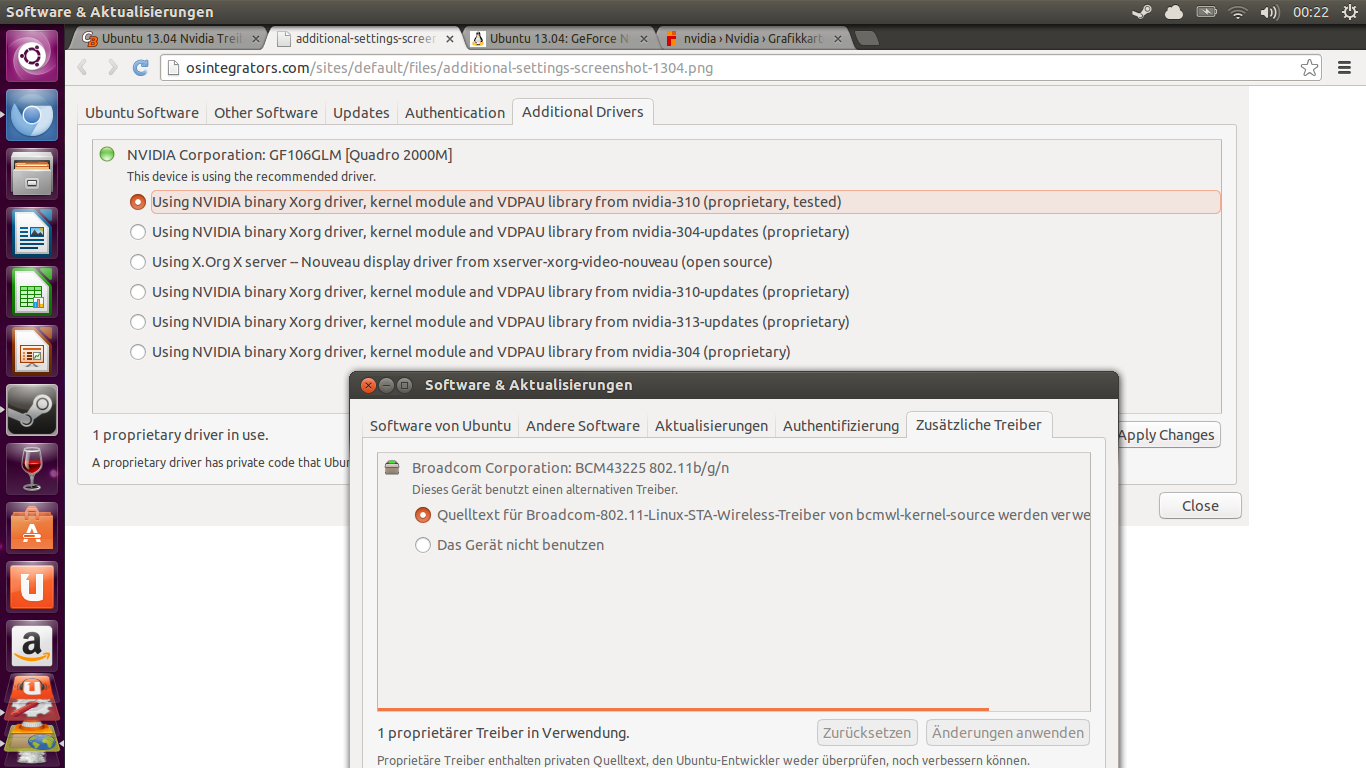Open Ubuntu Software Center launcher icon
Viewport: 1366px width, 768px height.
click(32, 529)
